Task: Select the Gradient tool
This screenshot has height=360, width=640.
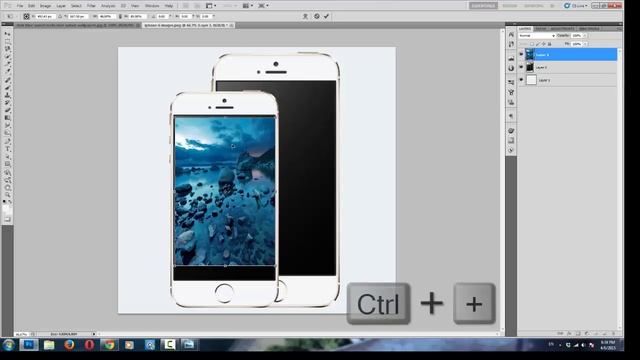Action: click(x=7, y=118)
